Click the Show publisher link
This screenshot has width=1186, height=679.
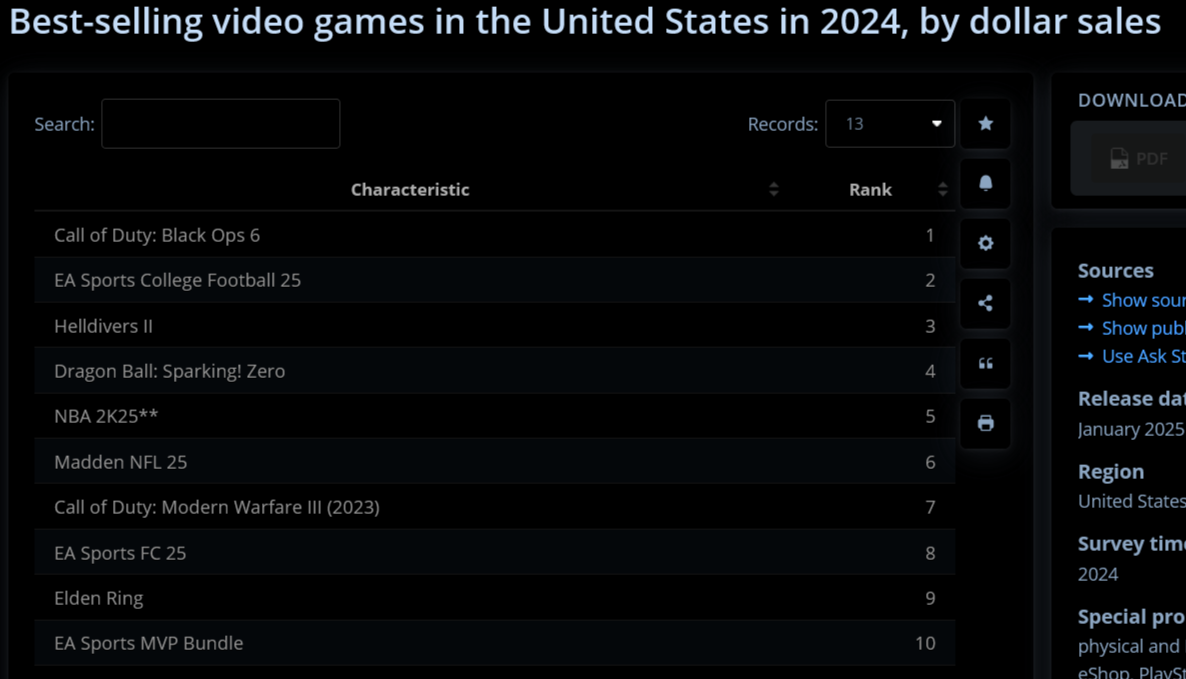tap(1144, 328)
